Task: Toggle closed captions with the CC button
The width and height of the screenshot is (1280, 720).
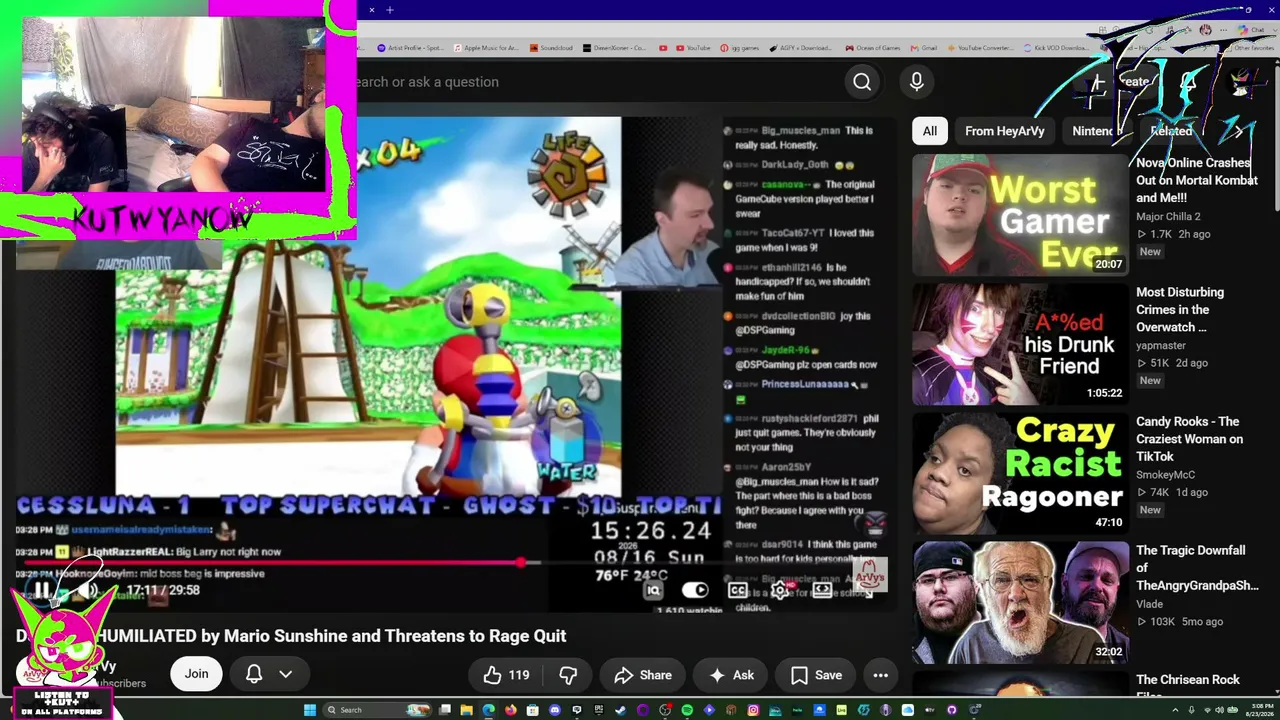Action: [x=737, y=590]
